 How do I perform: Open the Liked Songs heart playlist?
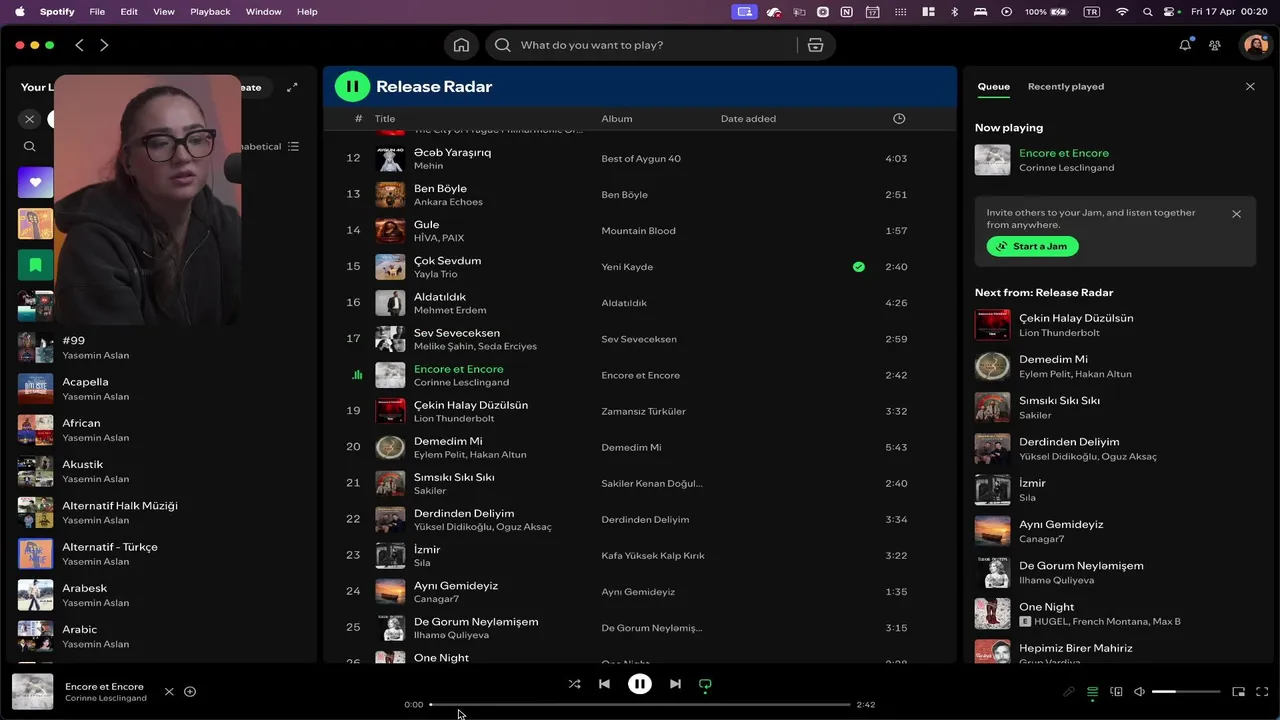tap(35, 182)
